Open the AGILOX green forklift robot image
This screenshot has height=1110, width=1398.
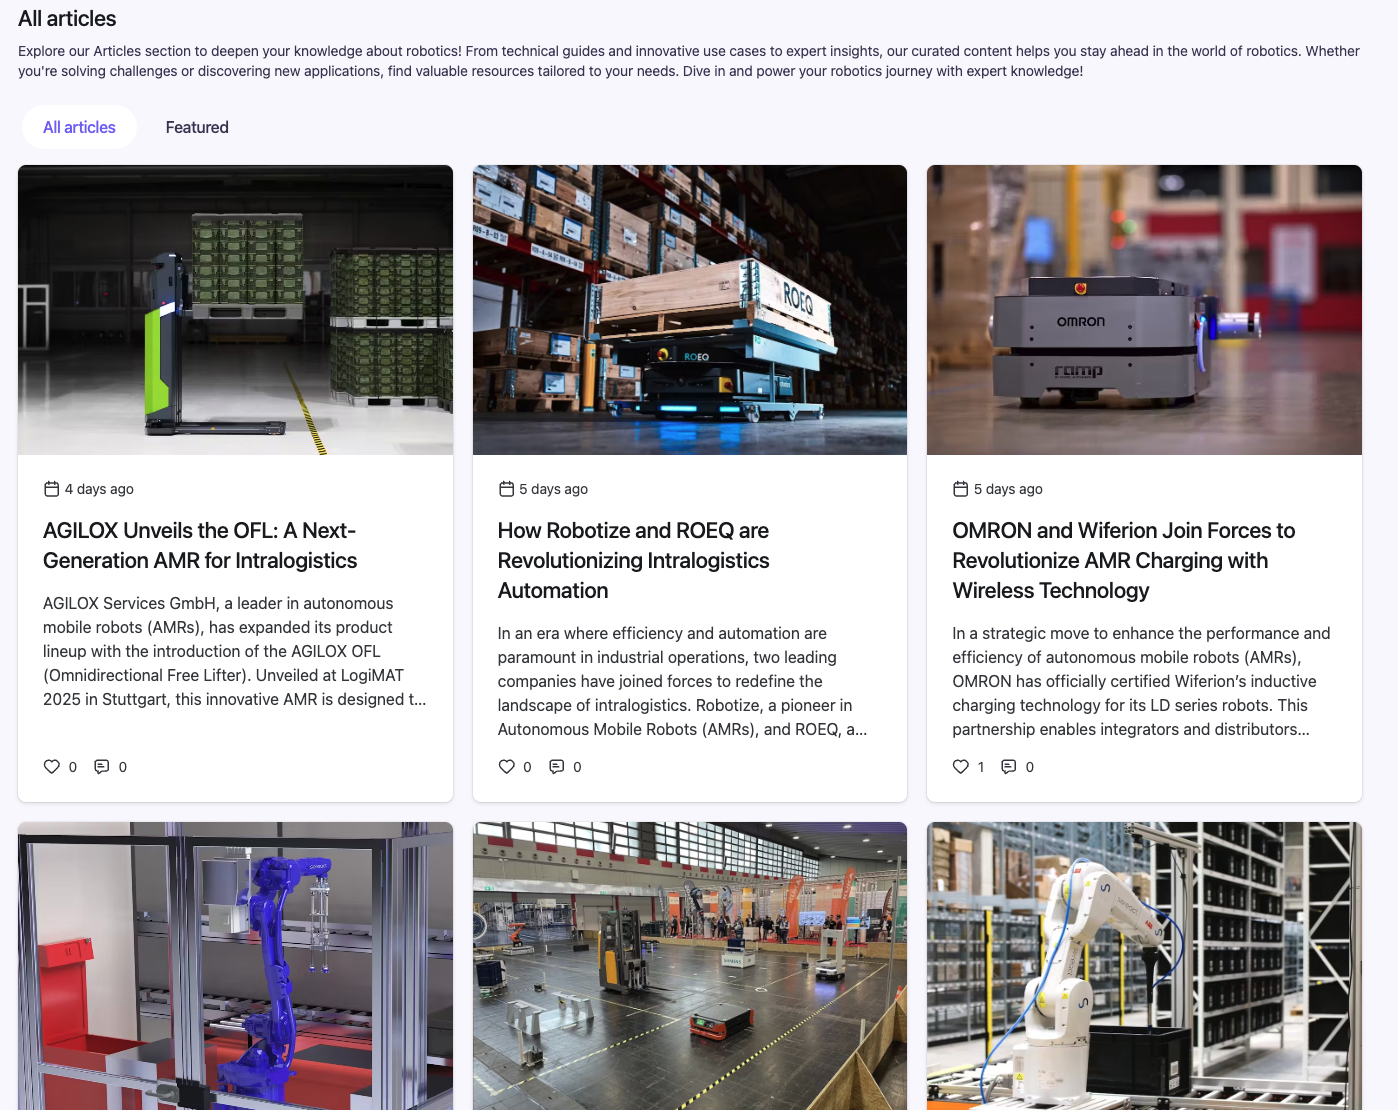pos(235,310)
